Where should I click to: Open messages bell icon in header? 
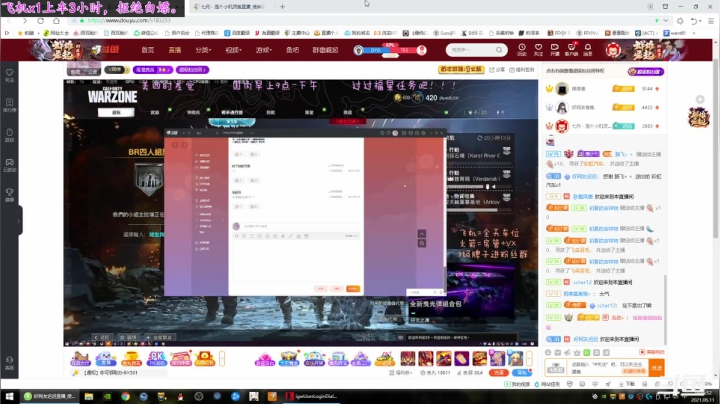pos(588,50)
